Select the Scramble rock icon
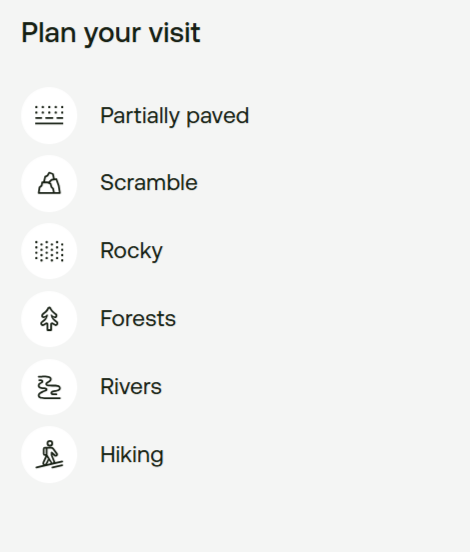The height and width of the screenshot is (552, 470). [x=49, y=183]
